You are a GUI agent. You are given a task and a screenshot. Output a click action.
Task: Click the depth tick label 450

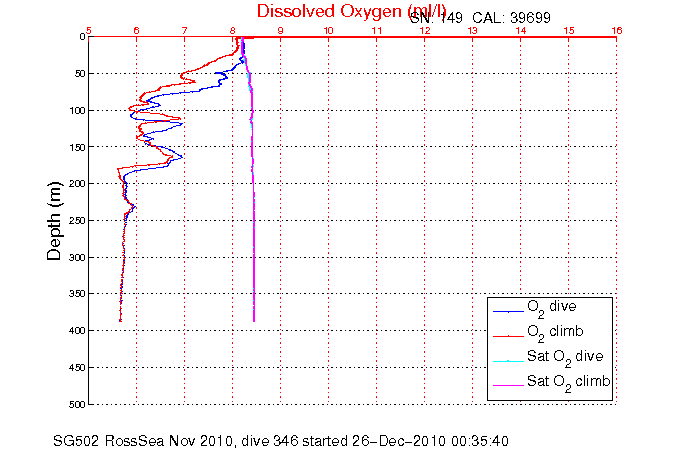click(77, 368)
